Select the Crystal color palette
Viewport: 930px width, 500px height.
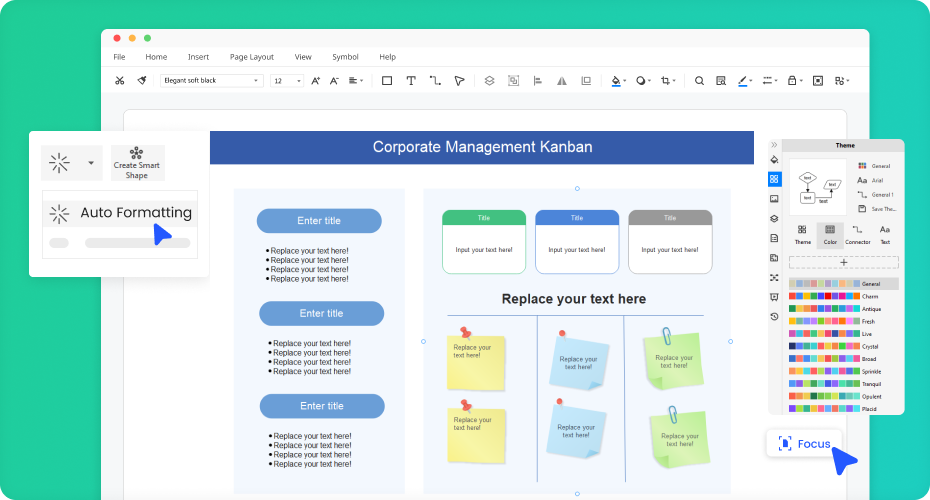(x=834, y=346)
